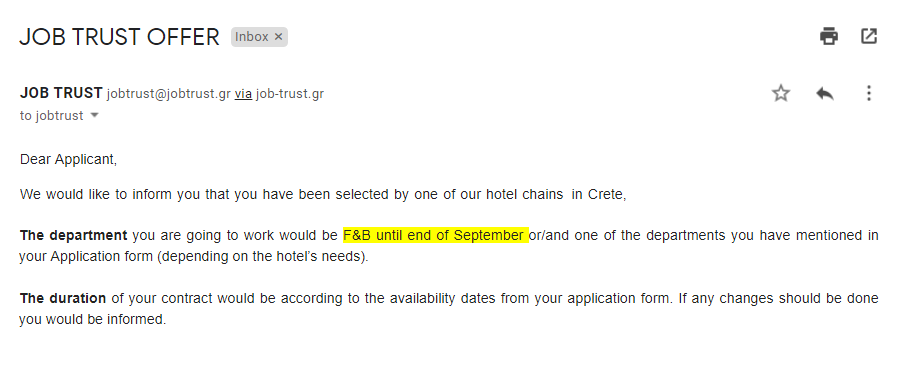Click the text 'you would be informed.'
Viewport: 906px width, 379px height.
(92, 319)
